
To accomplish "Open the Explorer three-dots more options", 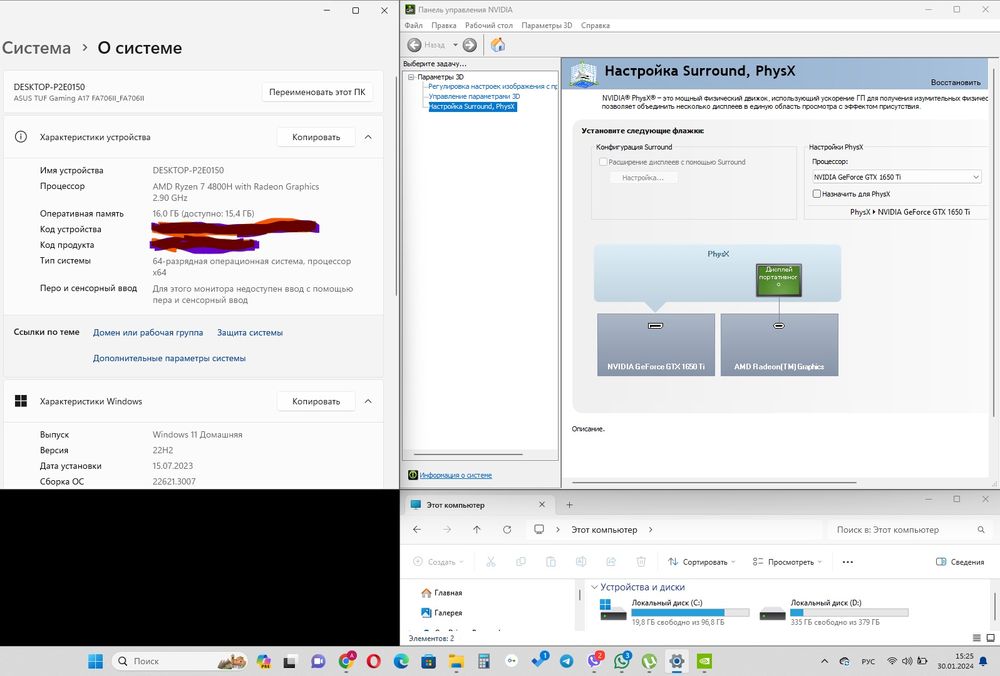I will pos(848,562).
